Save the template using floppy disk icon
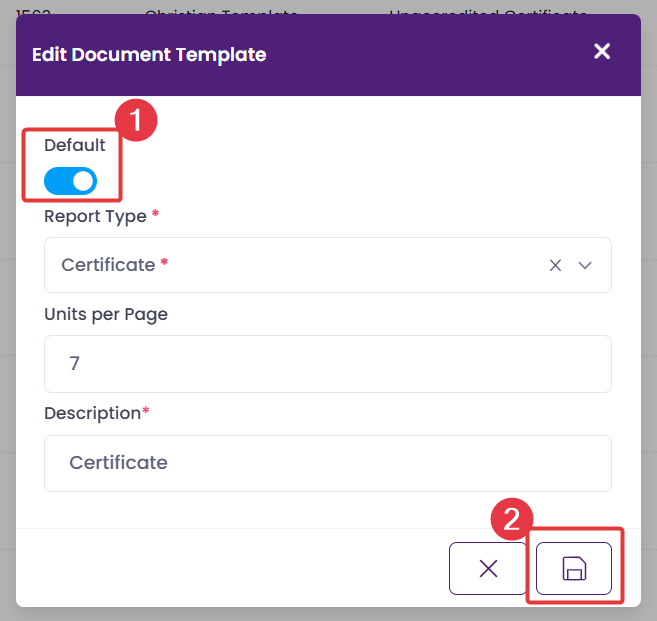This screenshot has width=657, height=621. 574,569
